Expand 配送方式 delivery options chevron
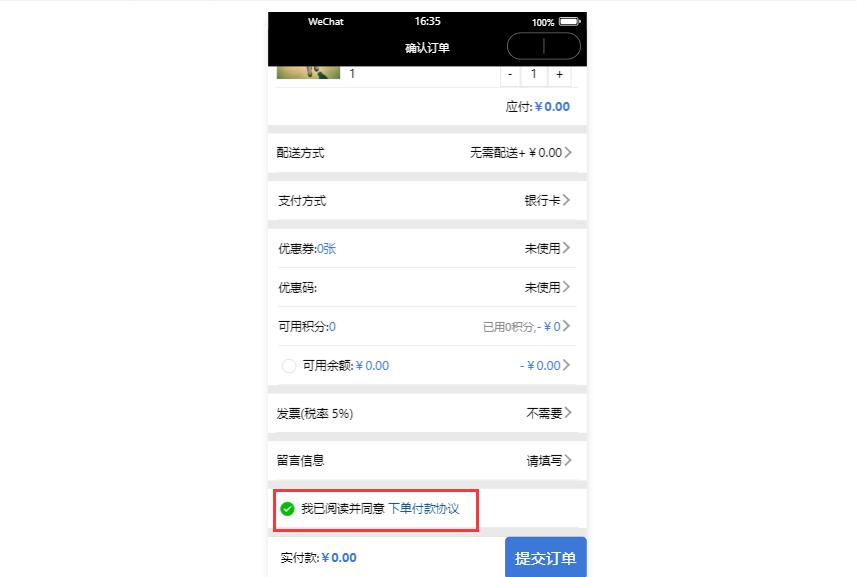The image size is (857, 577). [x=568, y=152]
